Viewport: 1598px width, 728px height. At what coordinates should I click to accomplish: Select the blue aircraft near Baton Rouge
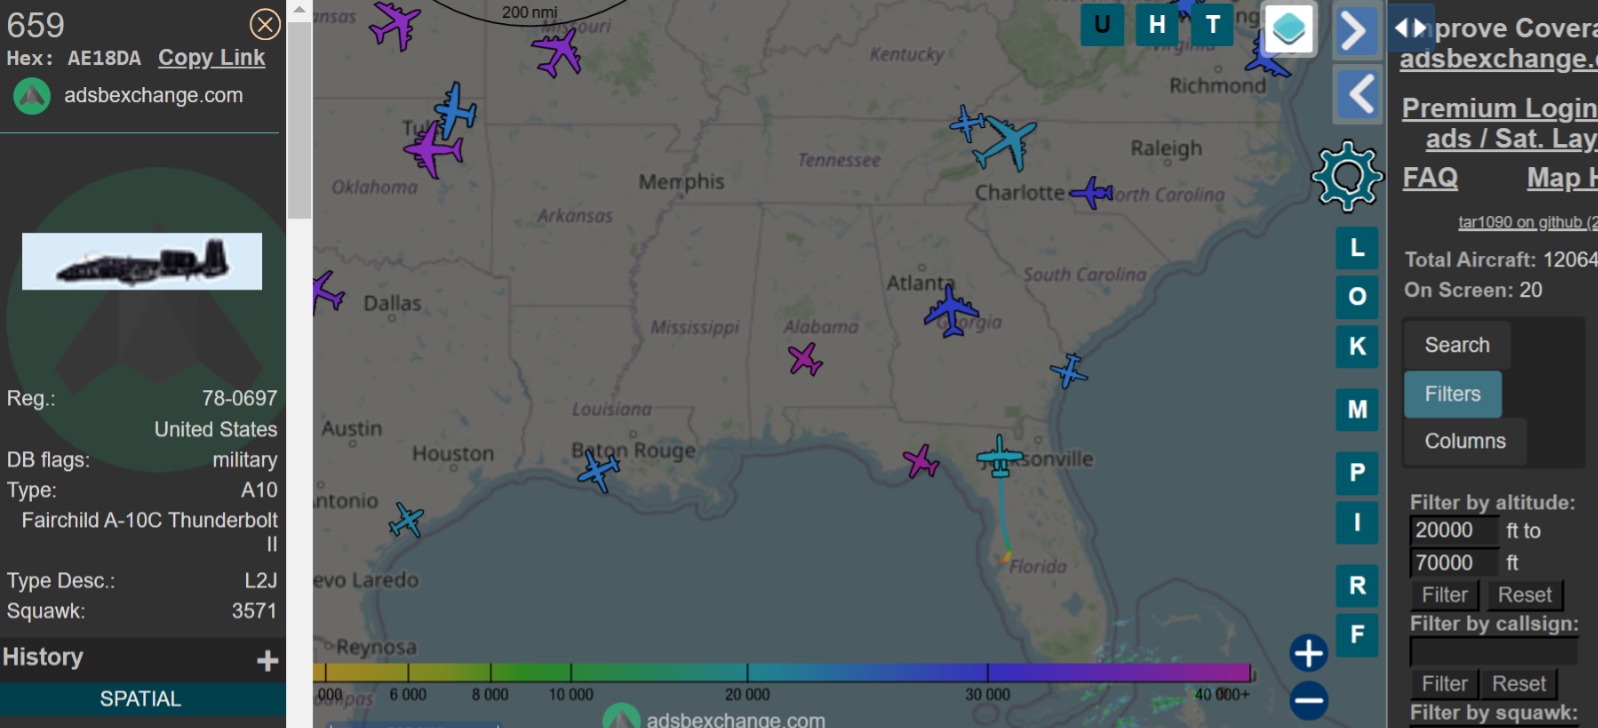599,470
